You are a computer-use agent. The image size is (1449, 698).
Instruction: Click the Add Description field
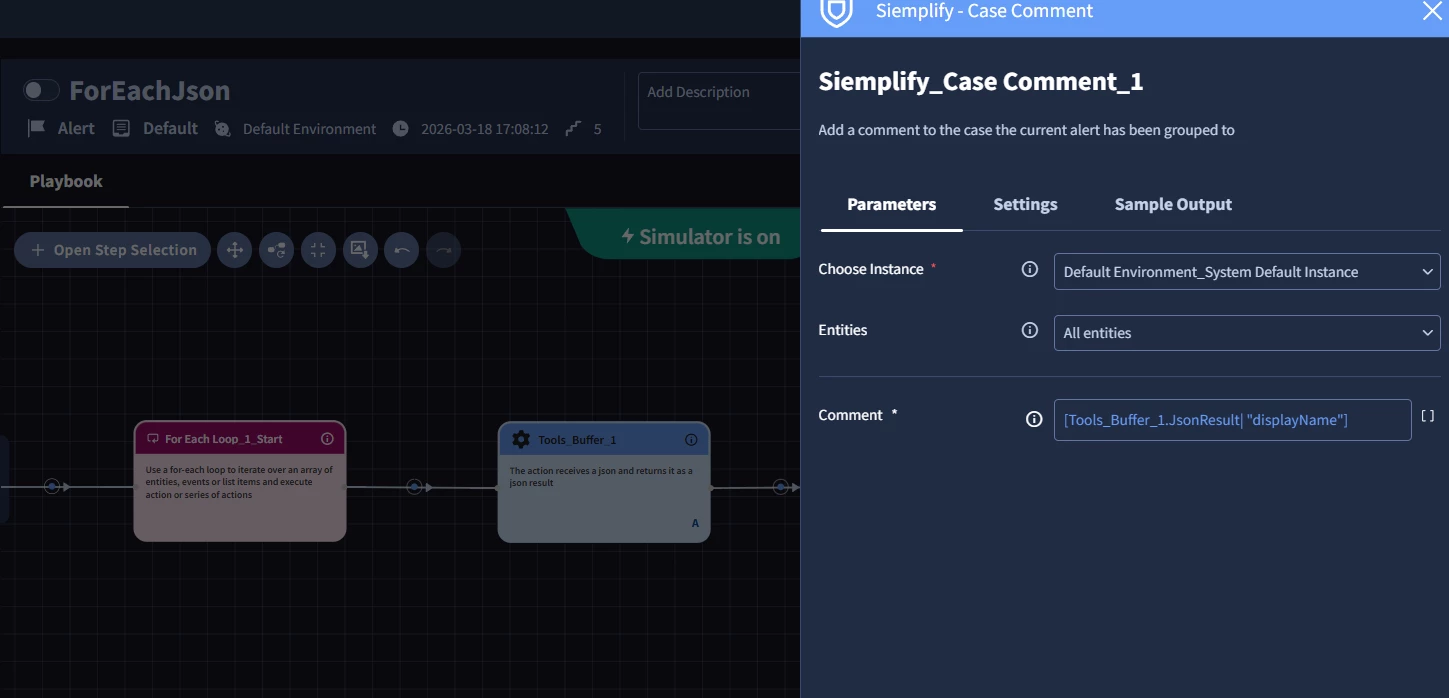(718, 100)
